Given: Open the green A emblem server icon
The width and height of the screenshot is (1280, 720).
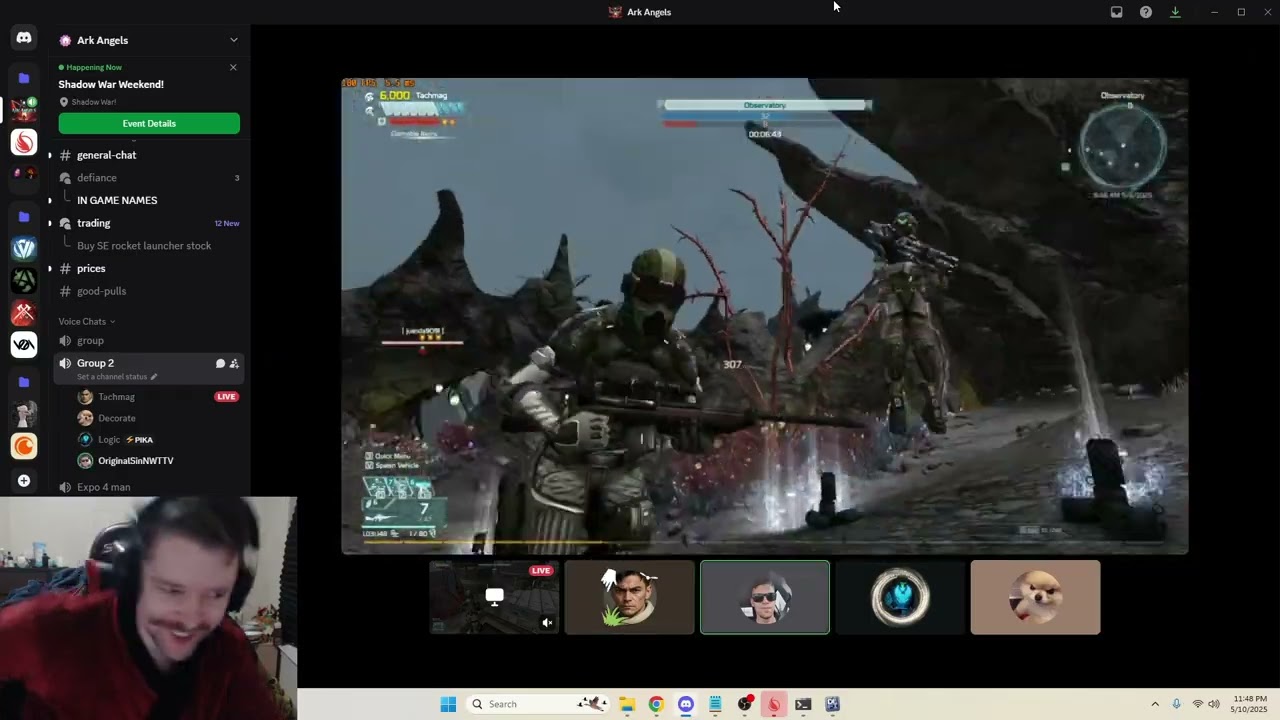Looking at the screenshot, I should point(24,281).
